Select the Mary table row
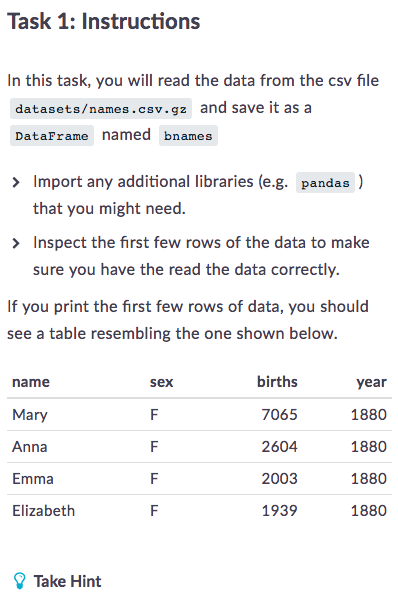Image resolution: width=398 pixels, height=601 pixels. click(x=199, y=414)
